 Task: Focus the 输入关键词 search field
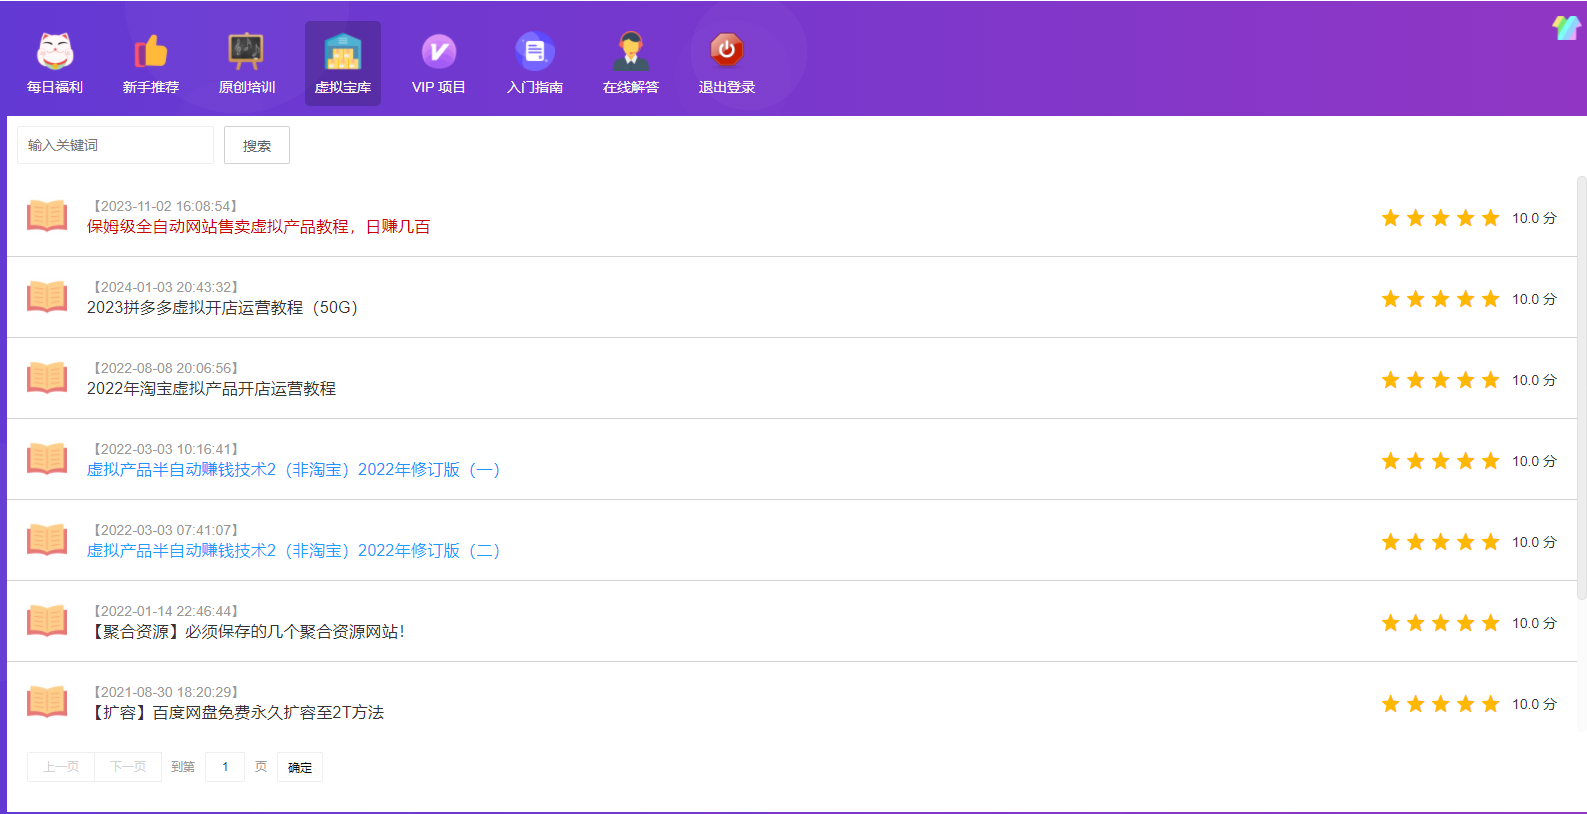115,146
